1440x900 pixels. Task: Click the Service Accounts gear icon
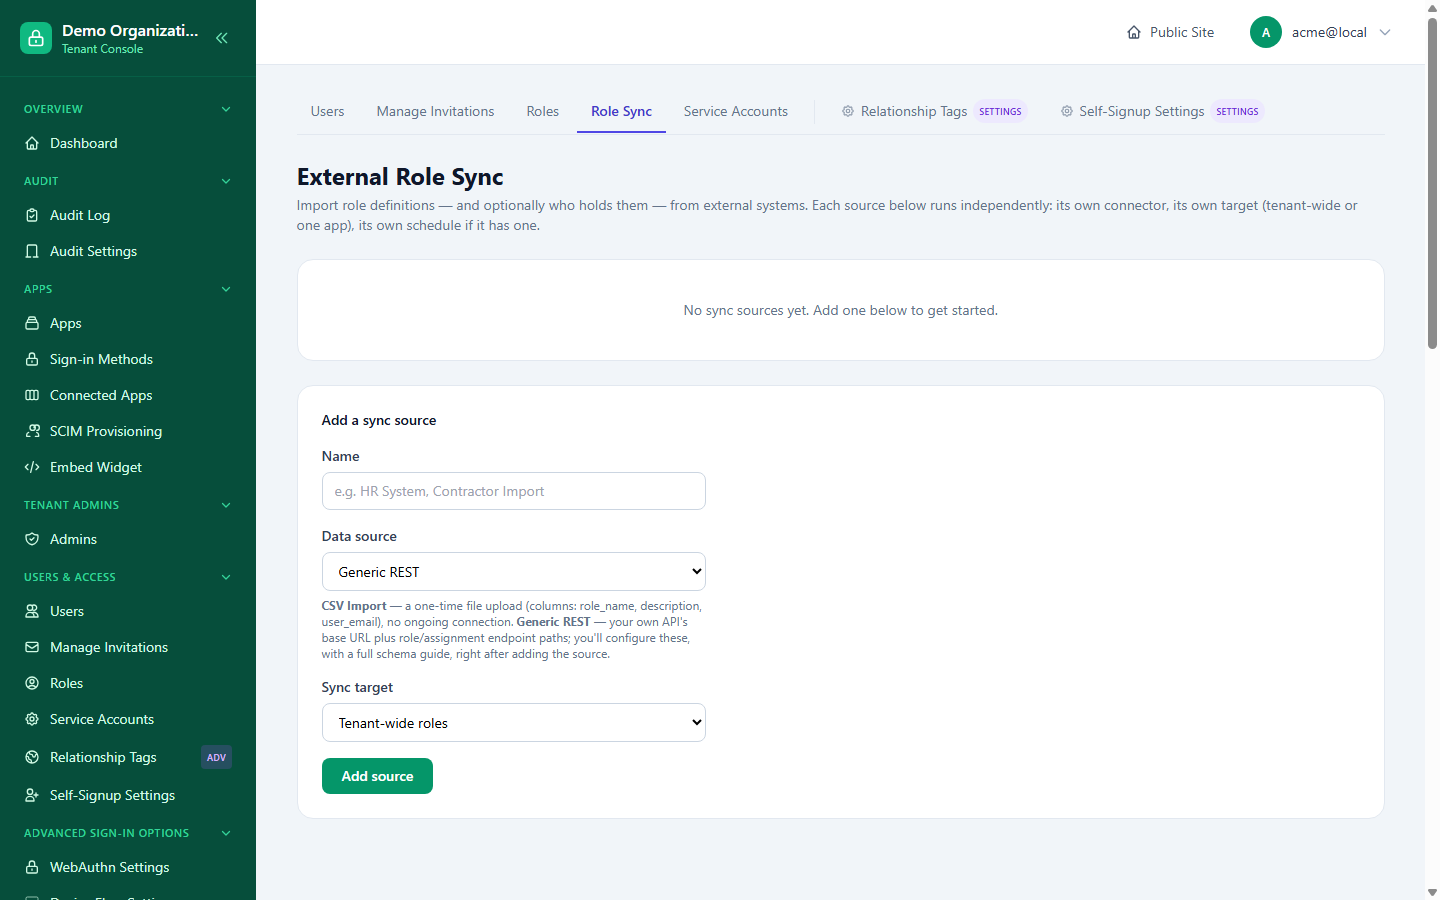pyautogui.click(x=32, y=719)
